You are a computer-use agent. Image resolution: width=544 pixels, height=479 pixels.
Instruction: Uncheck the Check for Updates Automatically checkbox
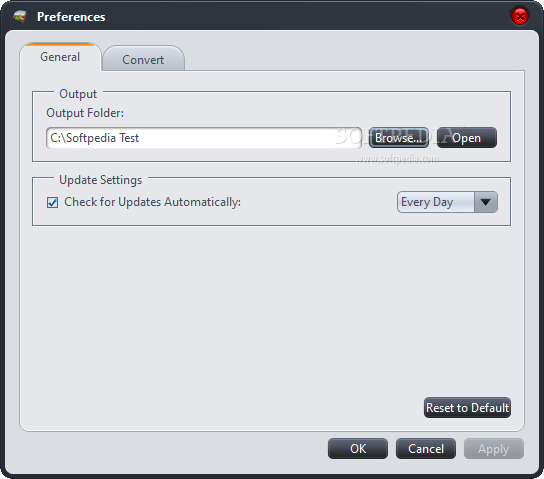(52, 202)
